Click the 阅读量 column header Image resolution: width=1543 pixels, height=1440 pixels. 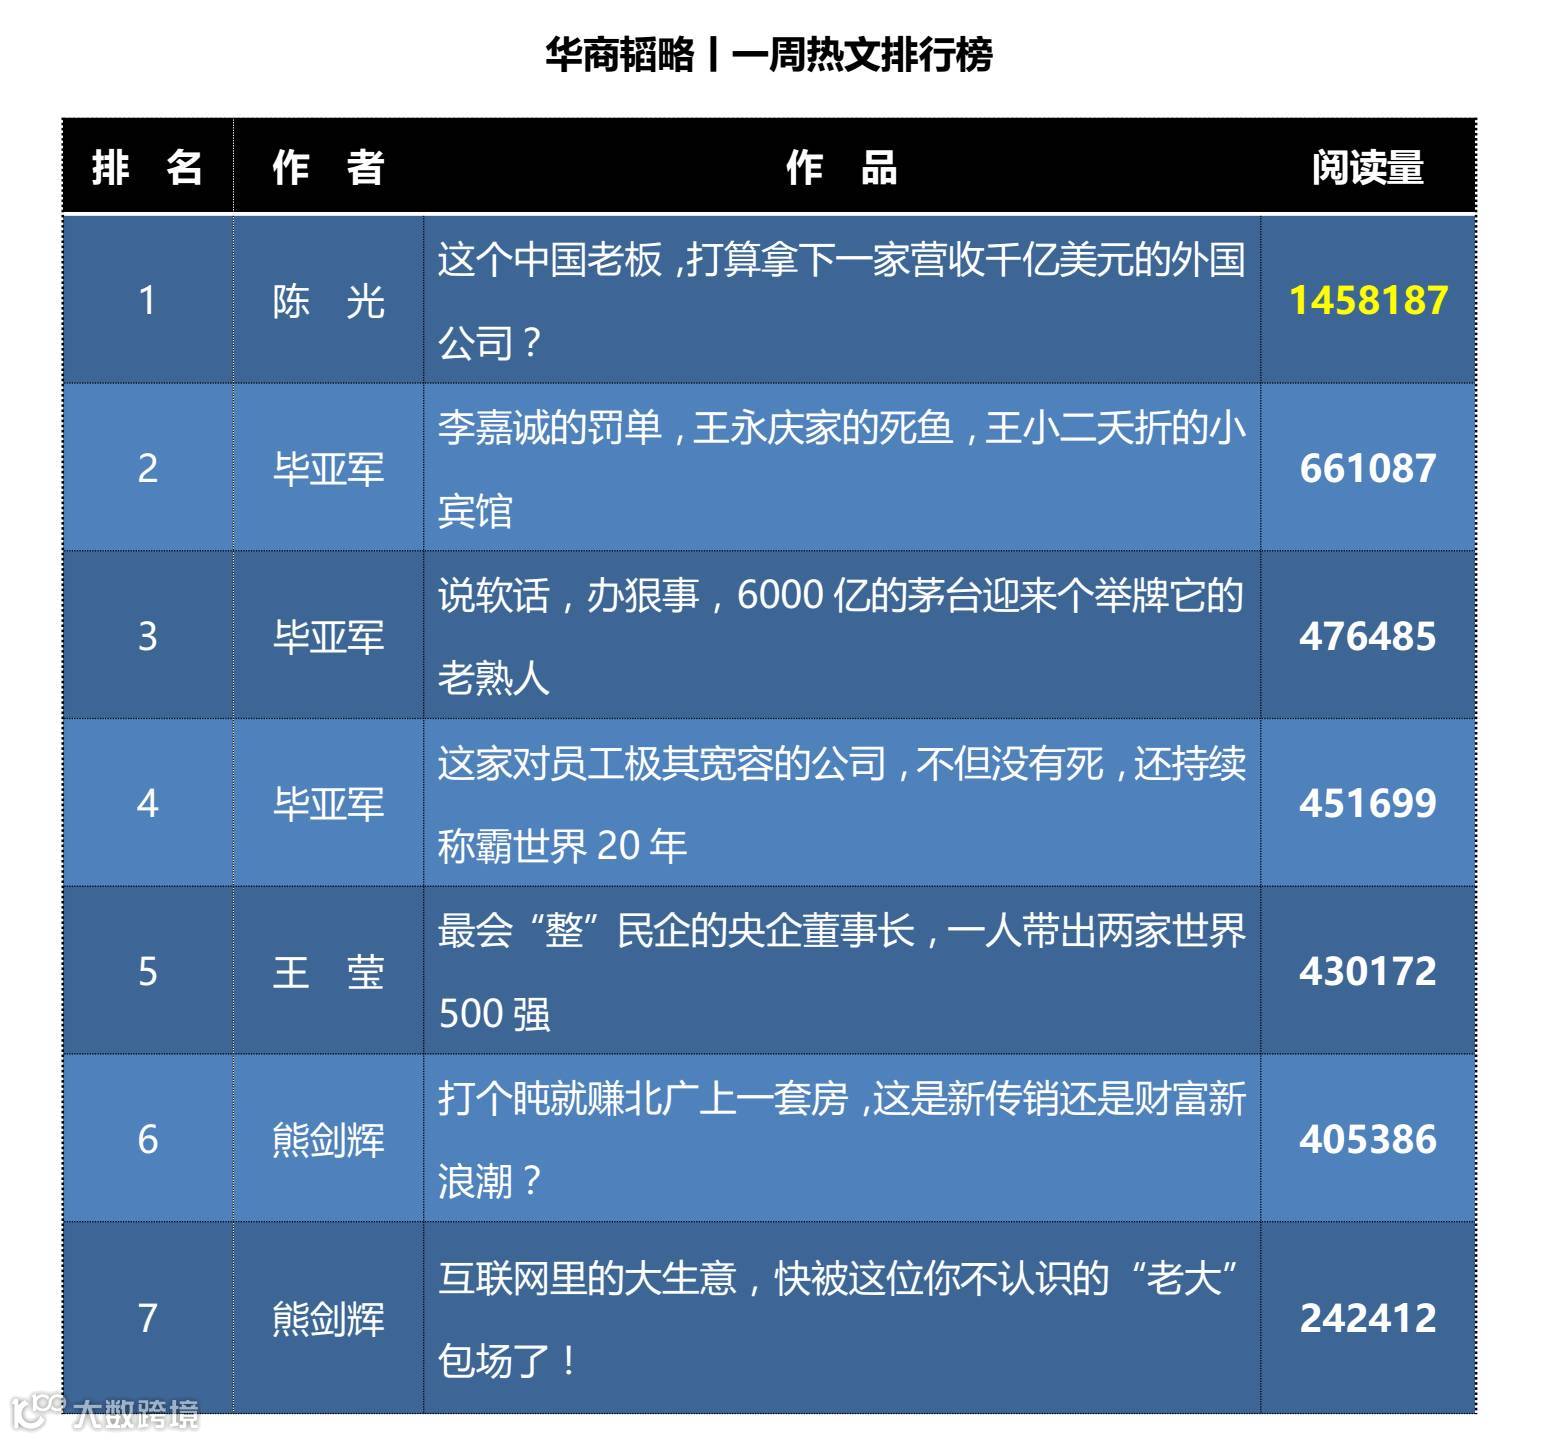[1367, 167]
